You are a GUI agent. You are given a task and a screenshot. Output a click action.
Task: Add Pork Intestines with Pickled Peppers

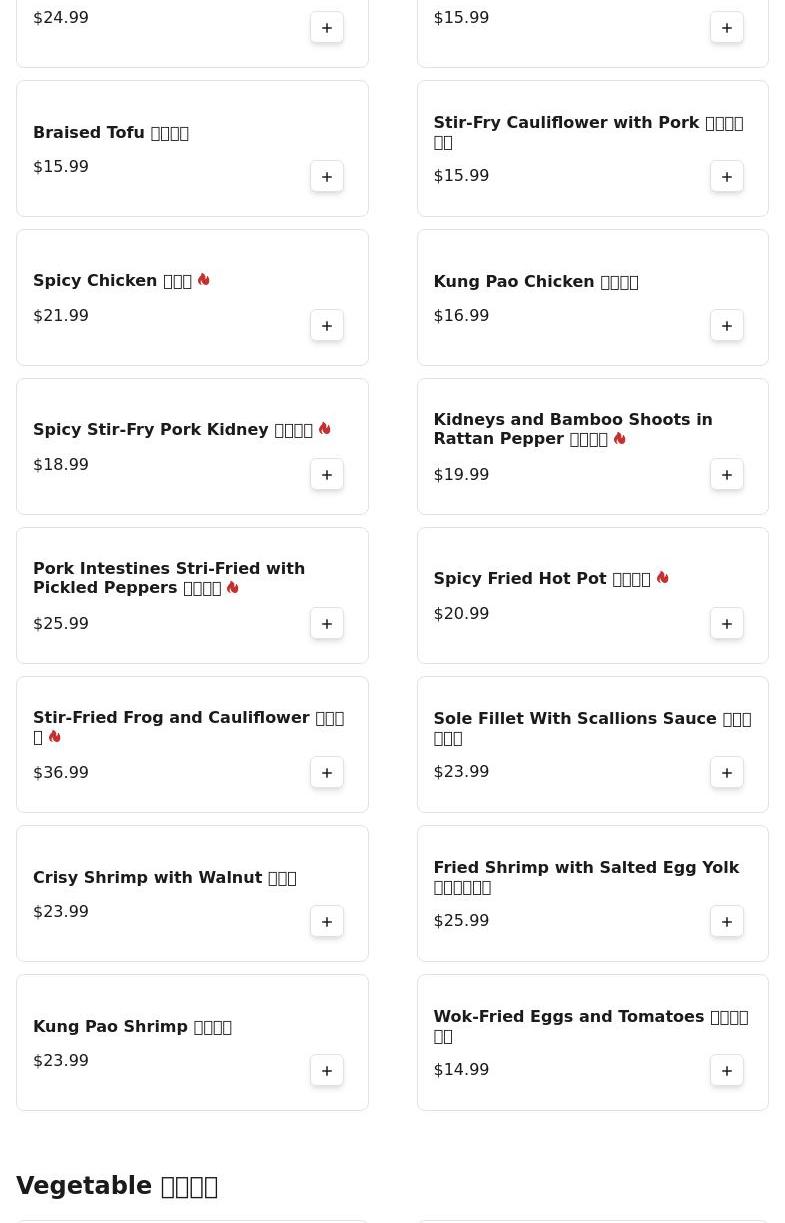pos(327,624)
